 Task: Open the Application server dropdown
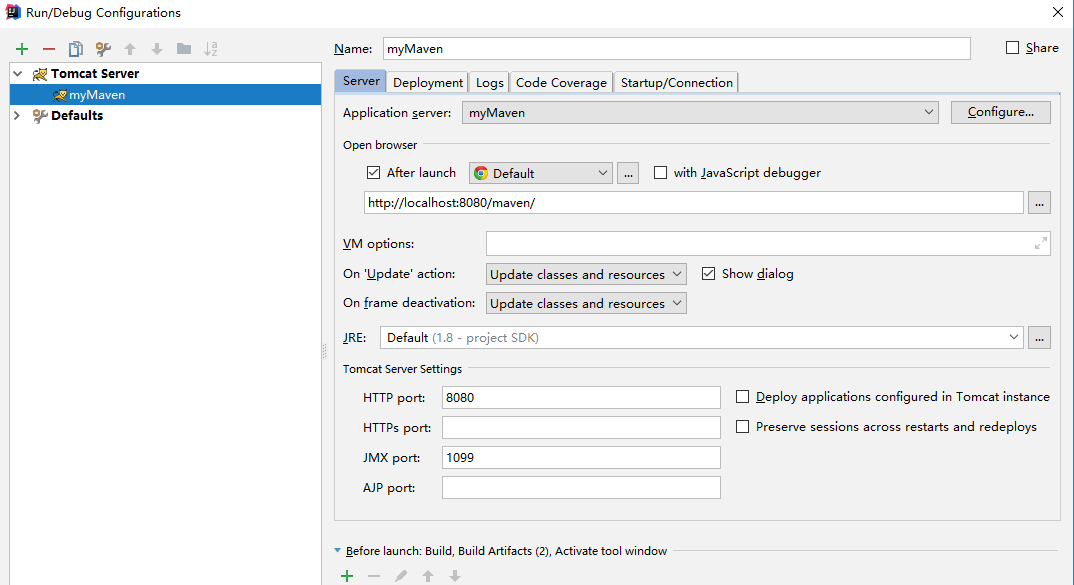click(x=700, y=112)
